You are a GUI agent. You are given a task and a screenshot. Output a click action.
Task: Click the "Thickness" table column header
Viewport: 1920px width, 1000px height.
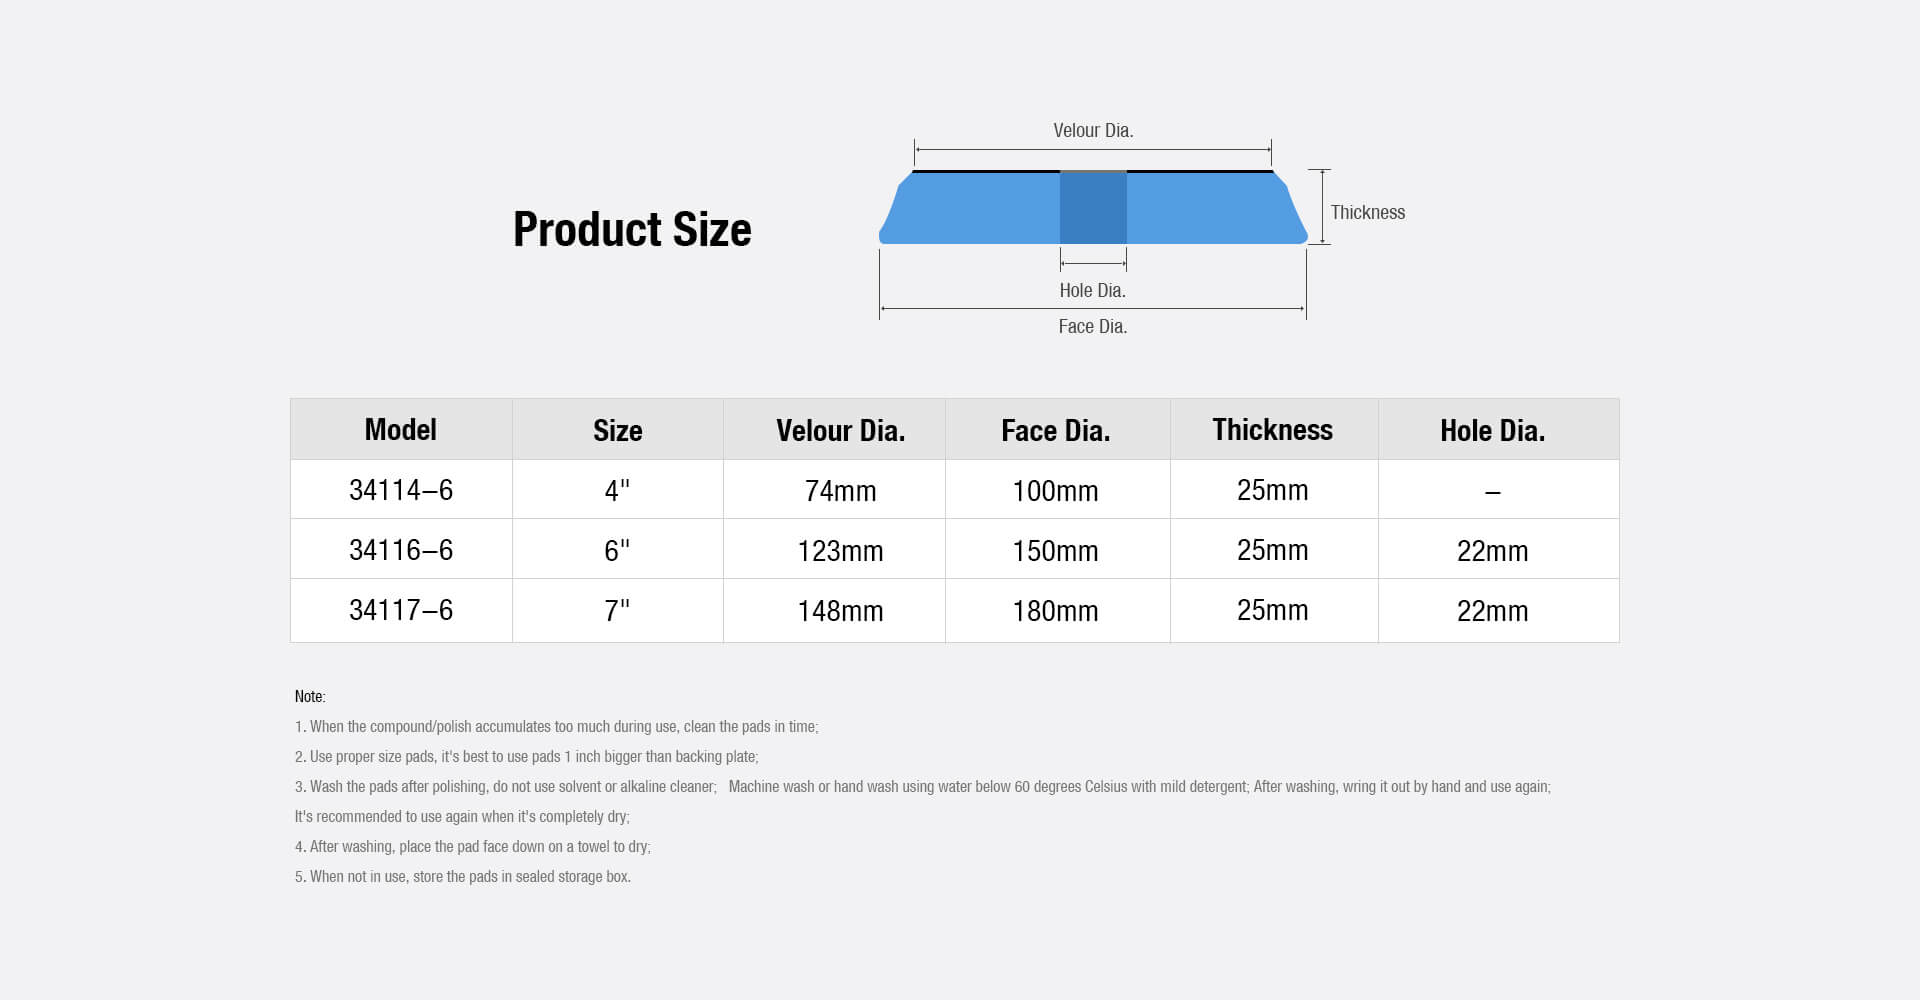1272,430
